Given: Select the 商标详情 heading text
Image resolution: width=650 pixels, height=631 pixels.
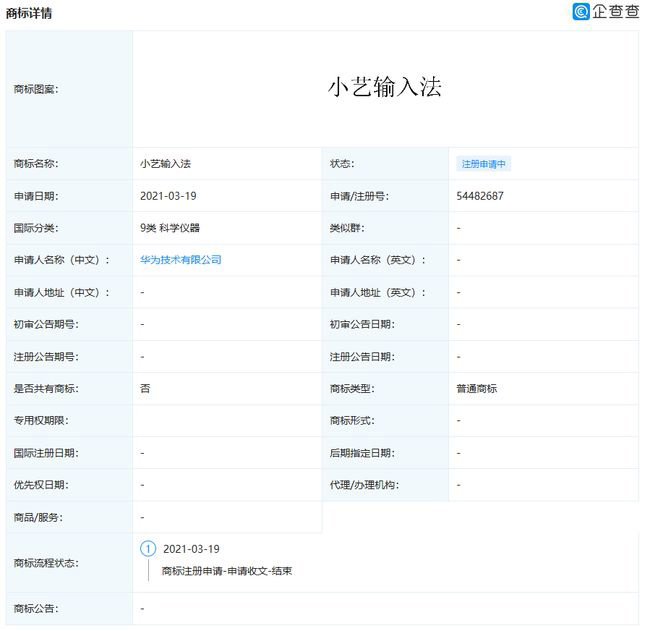Looking at the screenshot, I should pyautogui.click(x=29, y=13).
